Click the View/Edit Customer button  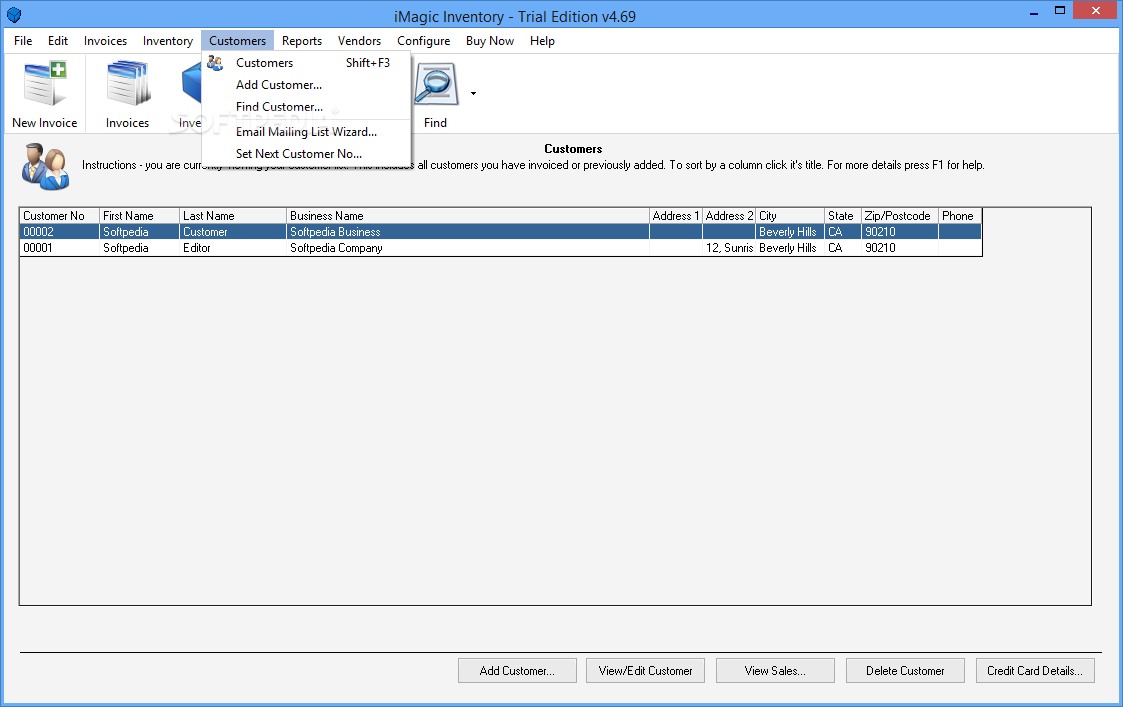click(x=645, y=671)
